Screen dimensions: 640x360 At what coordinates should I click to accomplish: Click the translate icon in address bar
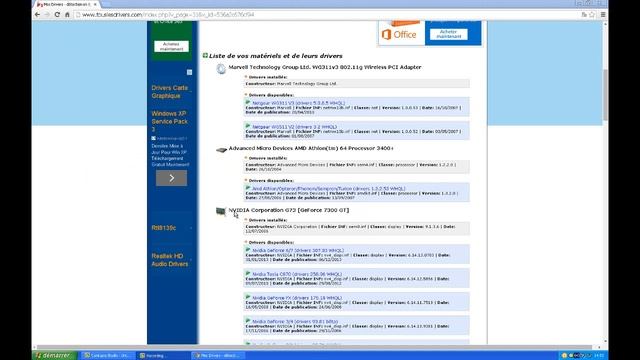click(584, 15)
